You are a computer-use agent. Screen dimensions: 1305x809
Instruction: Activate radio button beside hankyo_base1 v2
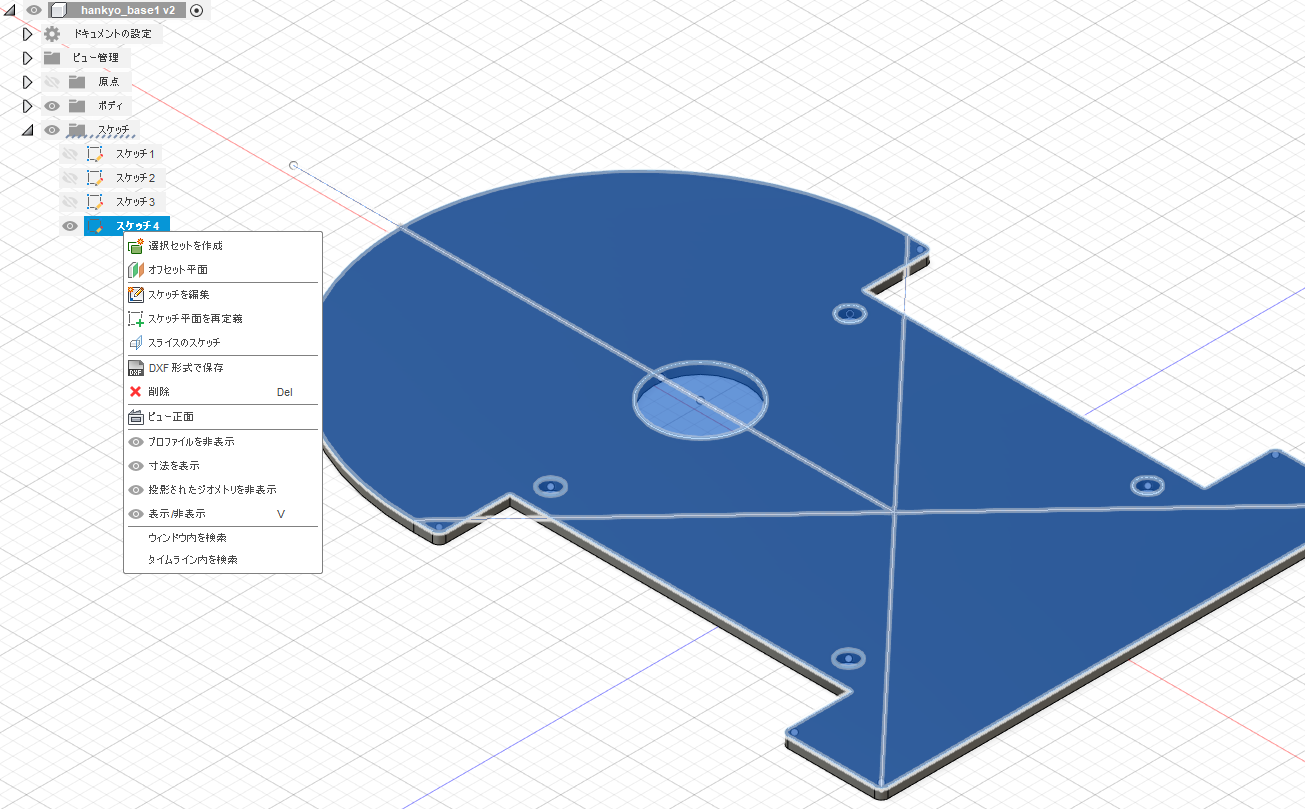[197, 10]
